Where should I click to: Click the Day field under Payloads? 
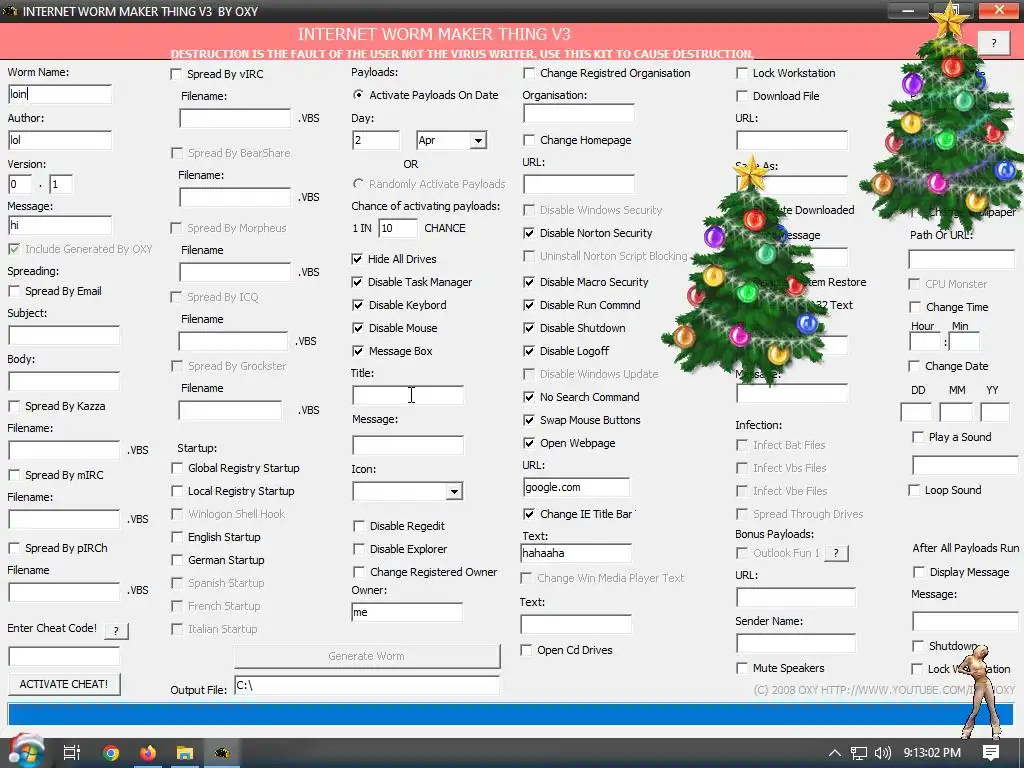click(x=376, y=140)
